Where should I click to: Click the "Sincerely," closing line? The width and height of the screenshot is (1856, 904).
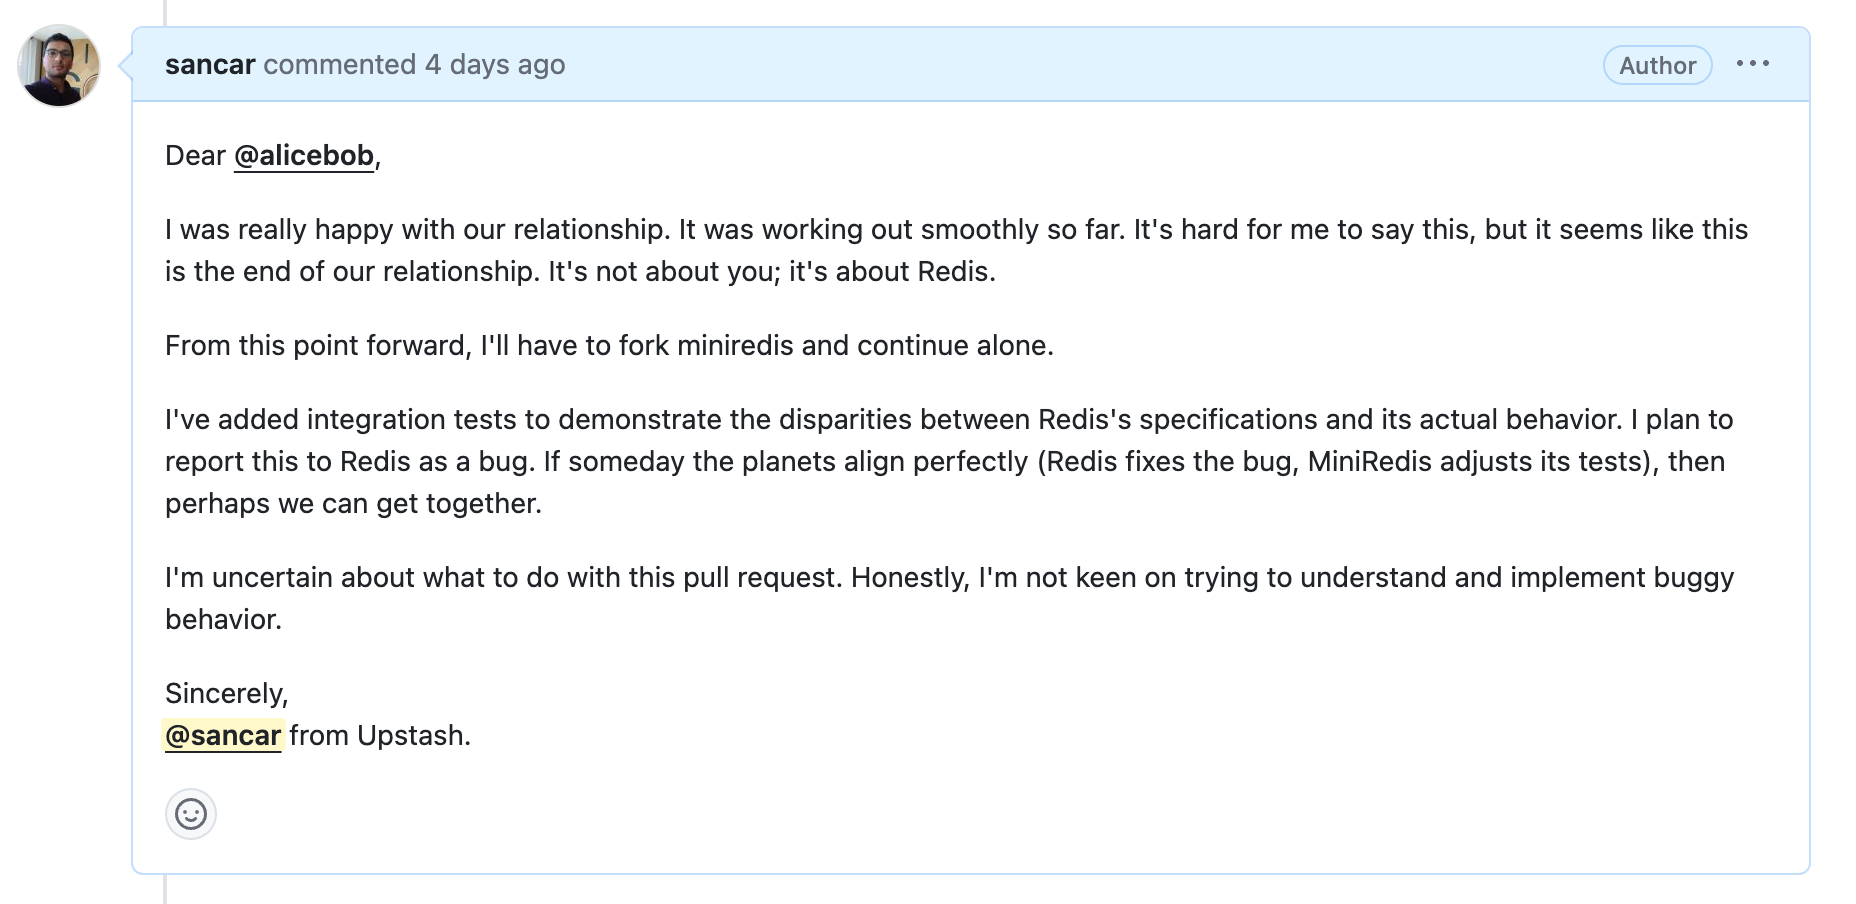tap(227, 694)
